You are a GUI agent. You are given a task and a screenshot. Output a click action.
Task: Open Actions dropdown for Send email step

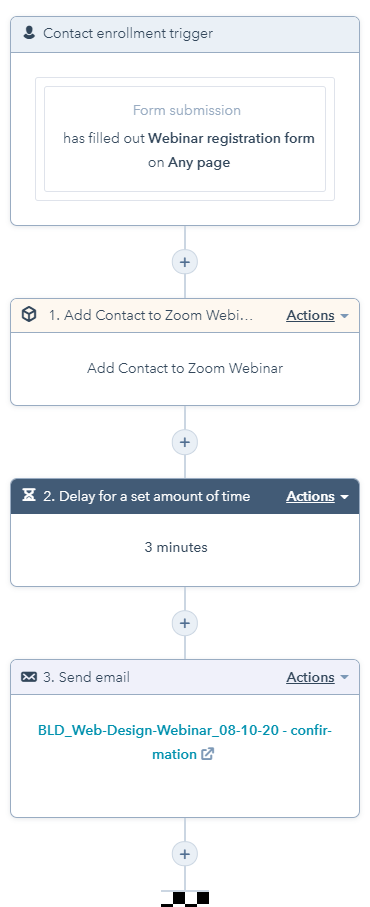click(317, 677)
